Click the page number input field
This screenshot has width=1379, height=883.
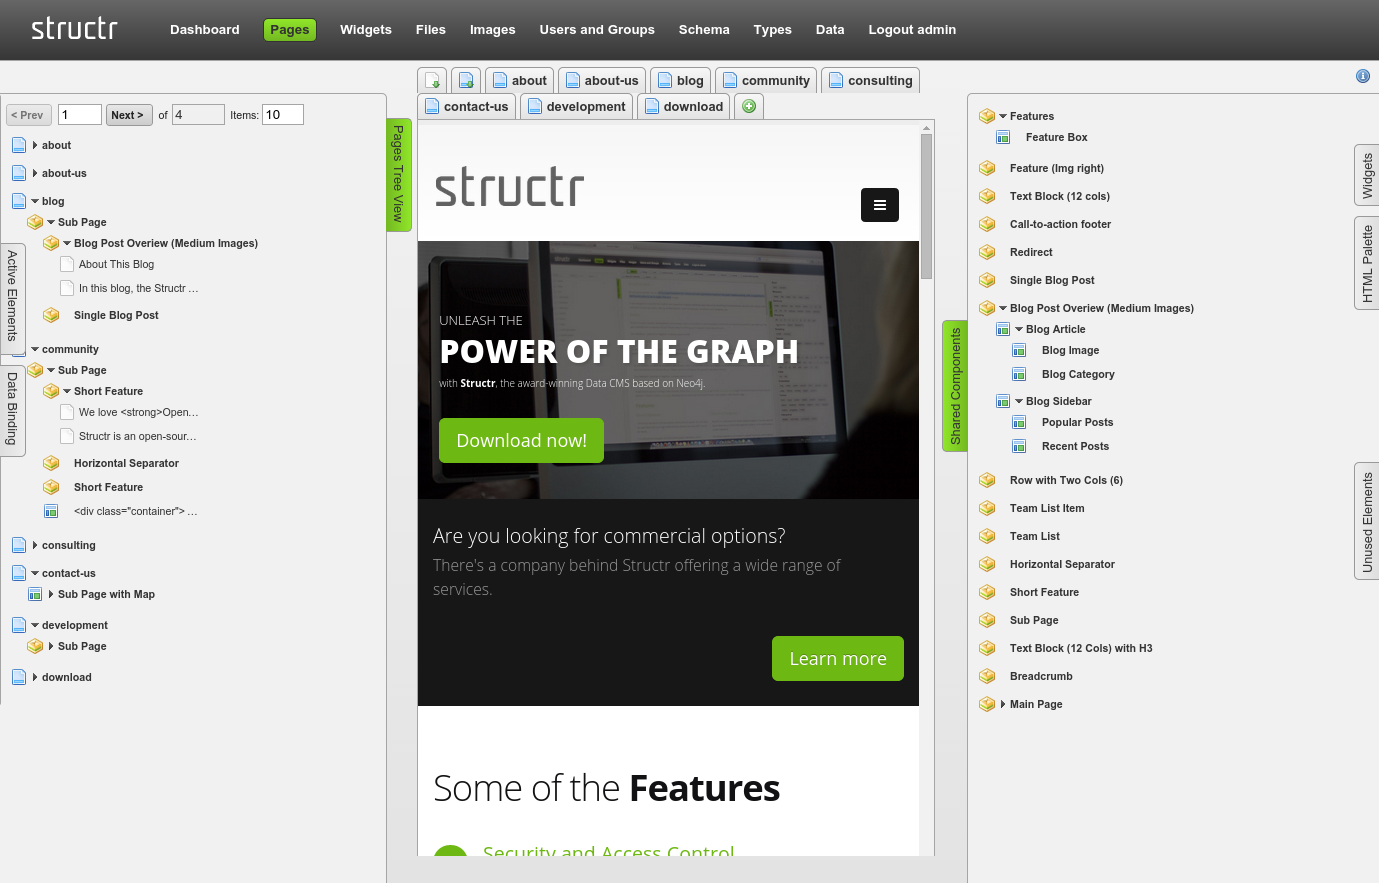pyautogui.click(x=80, y=115)
